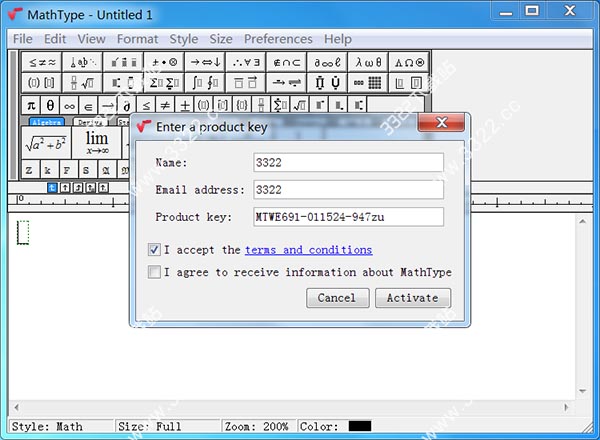The image size is (600, 440).
Task: Open the Help menu
Action: 338,39
